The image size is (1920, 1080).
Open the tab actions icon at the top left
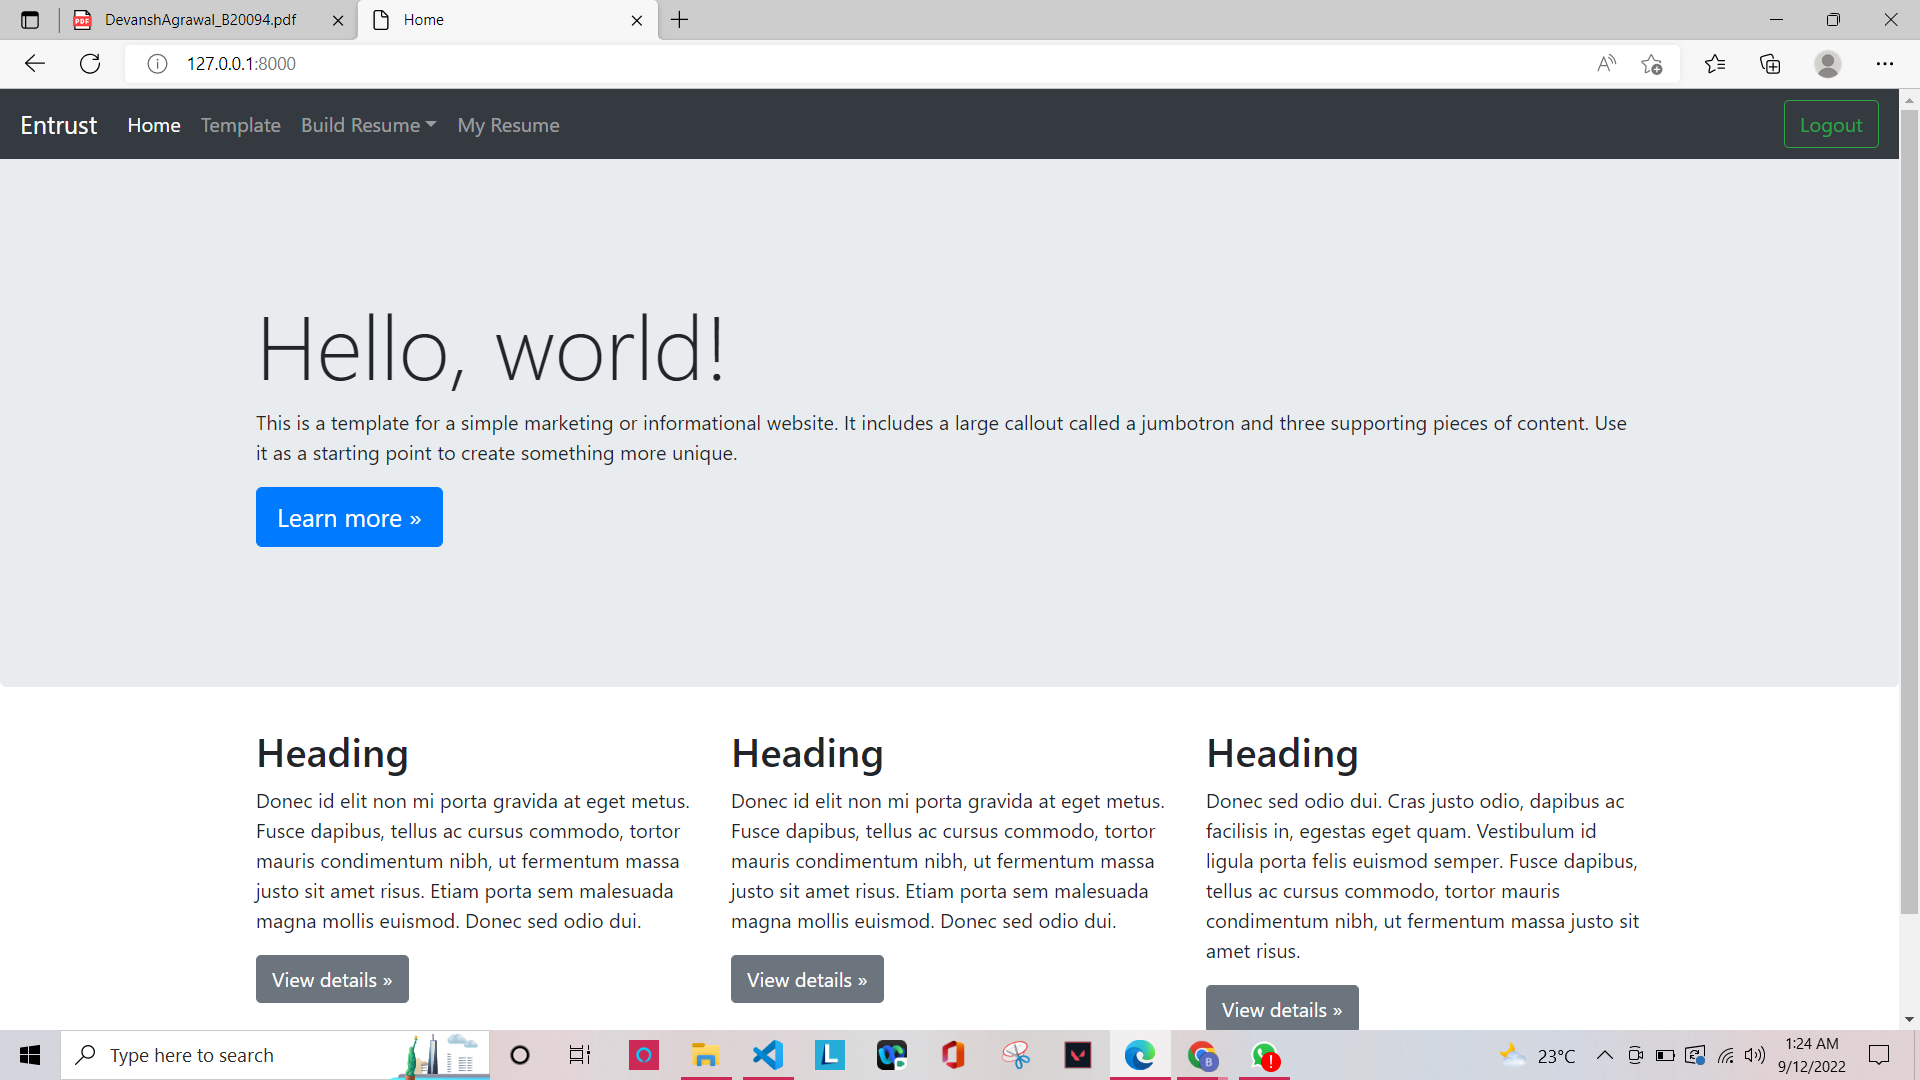point(30,20)
